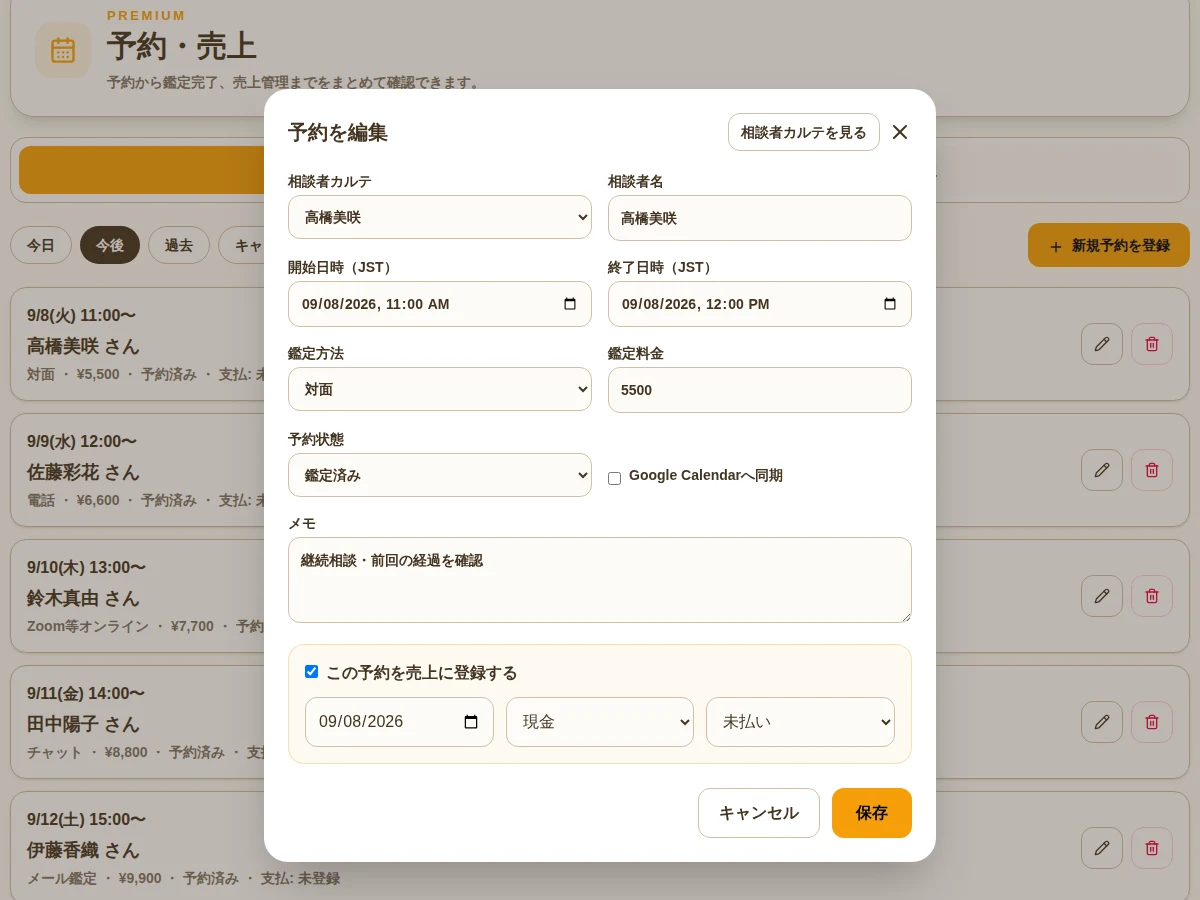Open calendar picker in 終了日時 field

(890, 304)
